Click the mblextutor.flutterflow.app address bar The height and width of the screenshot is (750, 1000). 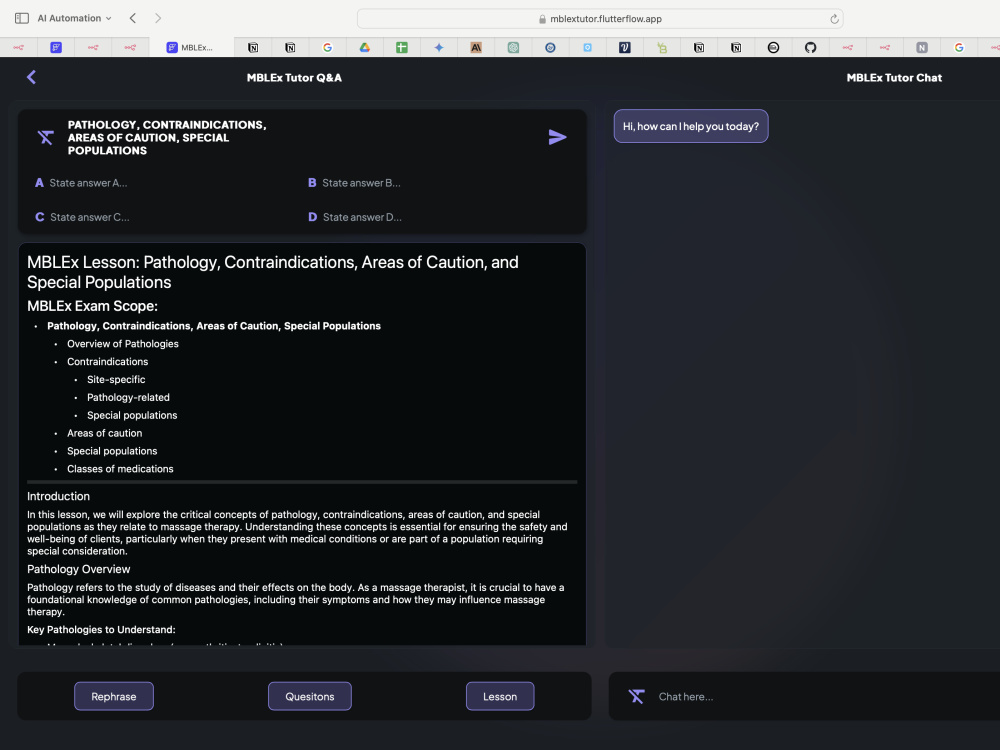[600, 19]
